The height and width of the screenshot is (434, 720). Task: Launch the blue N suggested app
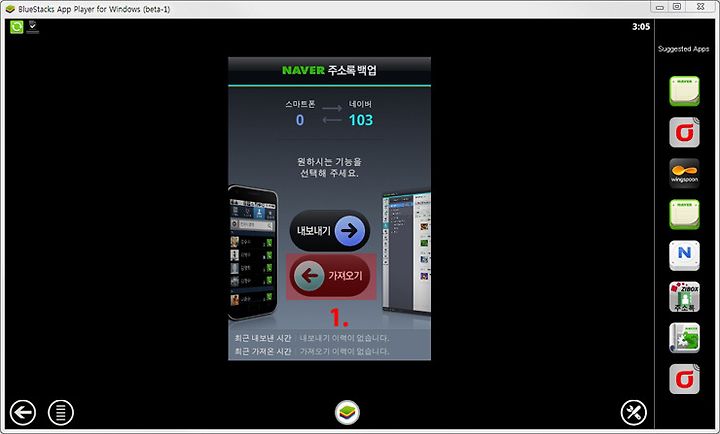pos(684,255)
